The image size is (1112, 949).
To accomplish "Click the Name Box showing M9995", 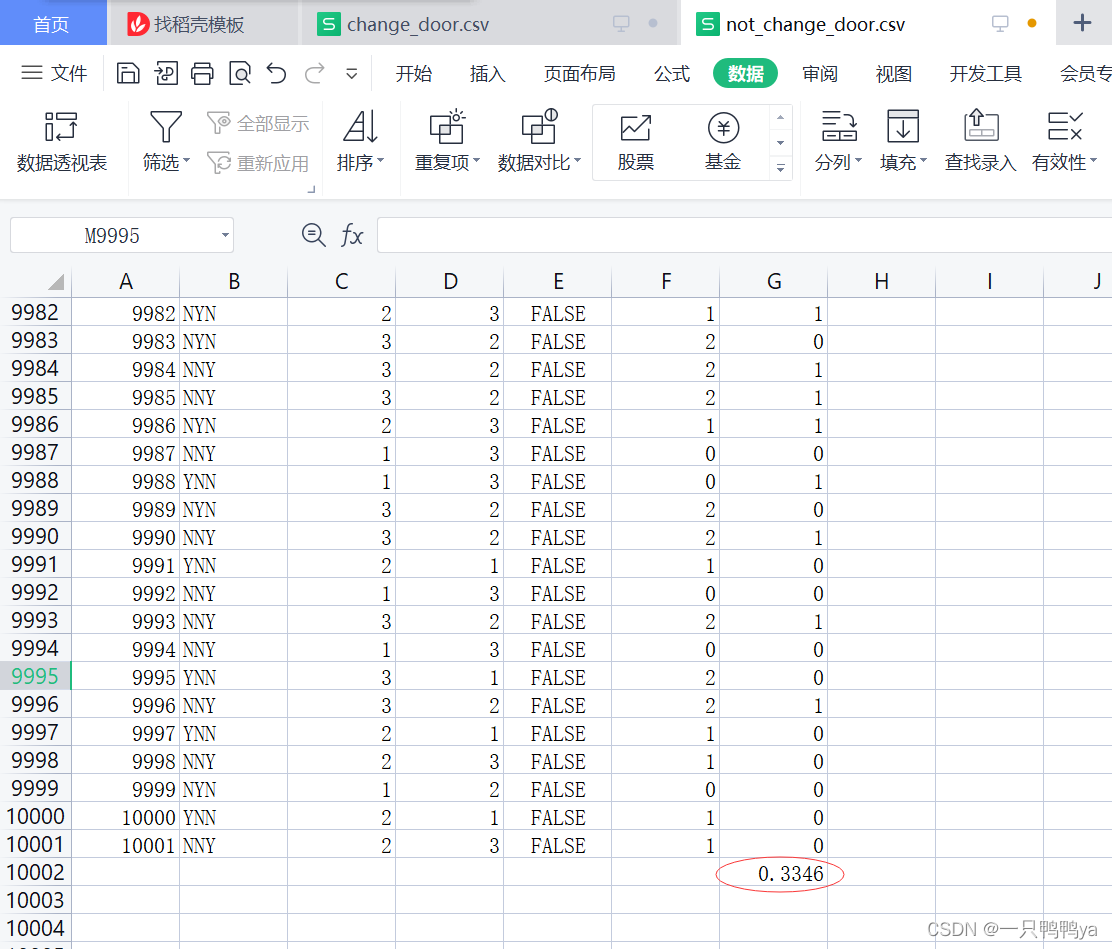I will click(112, 235).
